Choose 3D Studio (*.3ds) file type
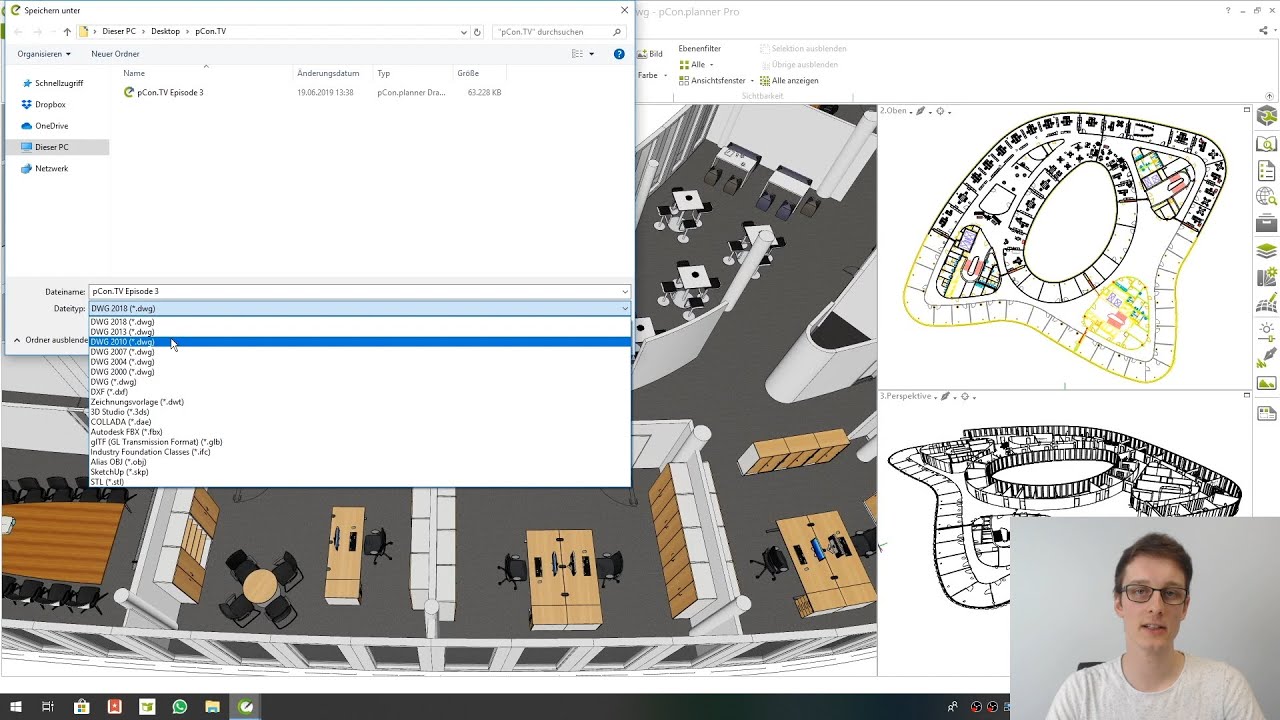The image size is (1280, 720). point(360,412)
